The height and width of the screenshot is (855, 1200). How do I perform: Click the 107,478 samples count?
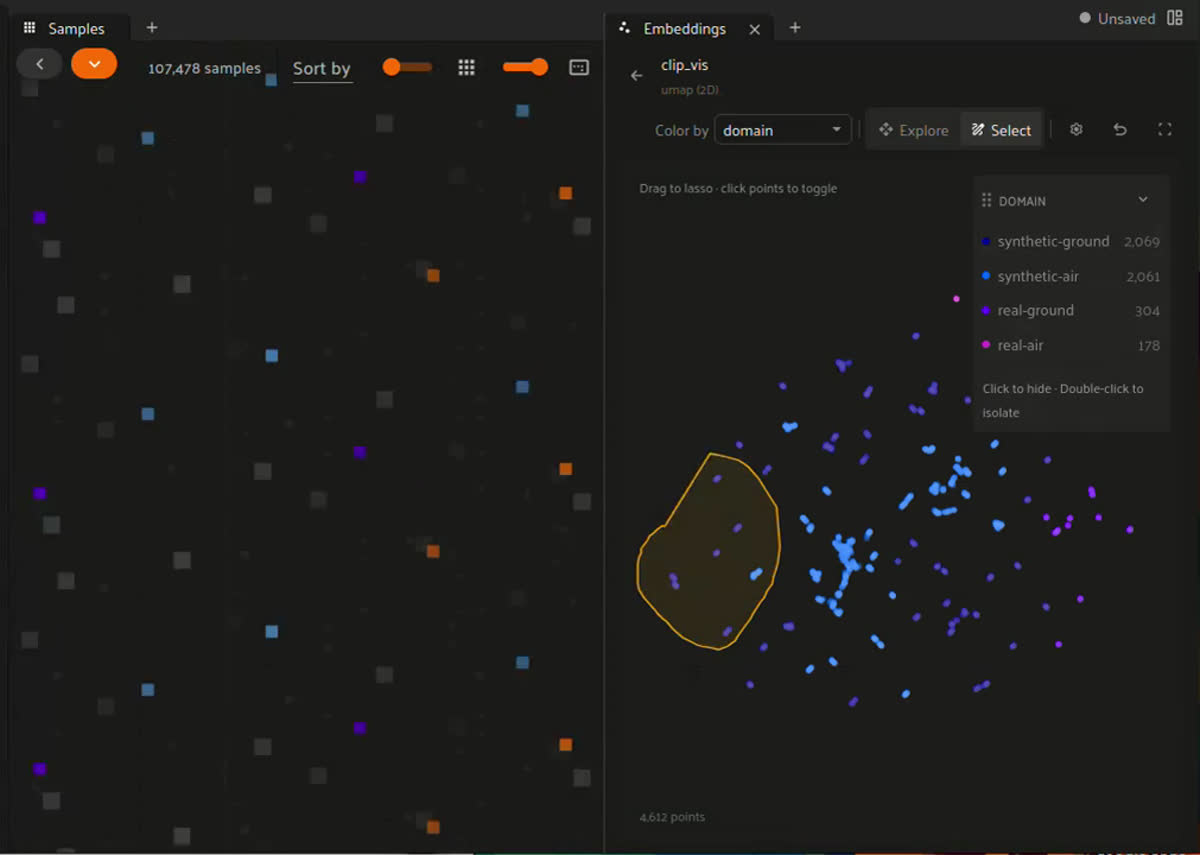204,69
